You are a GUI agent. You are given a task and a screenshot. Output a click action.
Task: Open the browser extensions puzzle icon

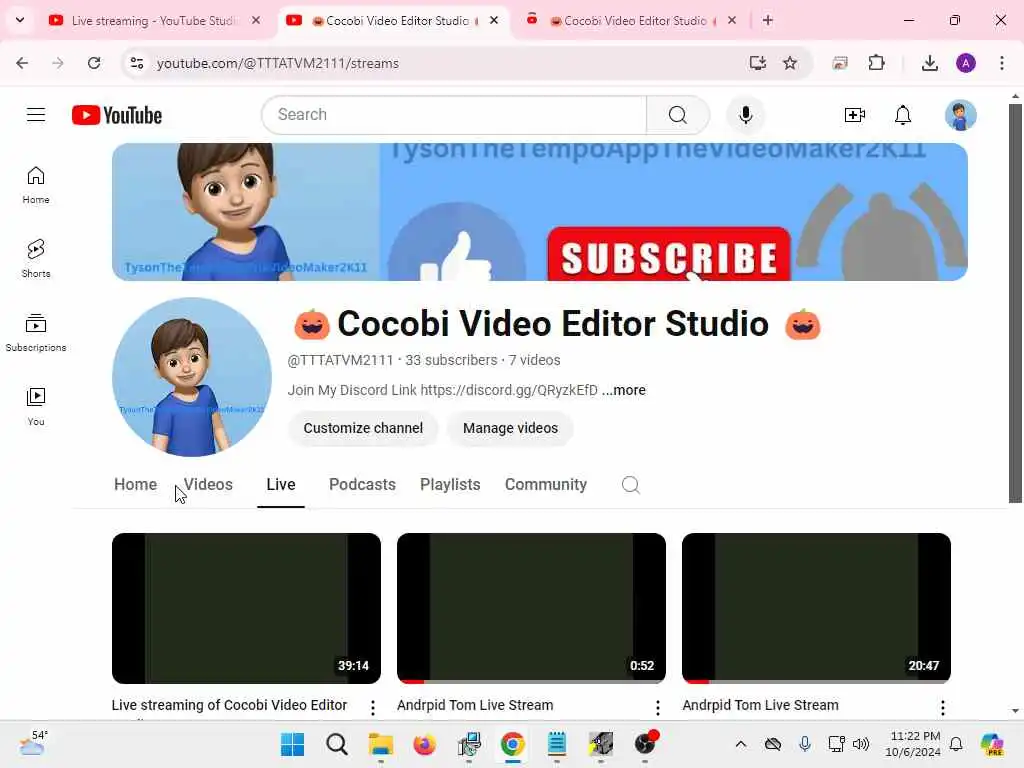coord(876,63)
